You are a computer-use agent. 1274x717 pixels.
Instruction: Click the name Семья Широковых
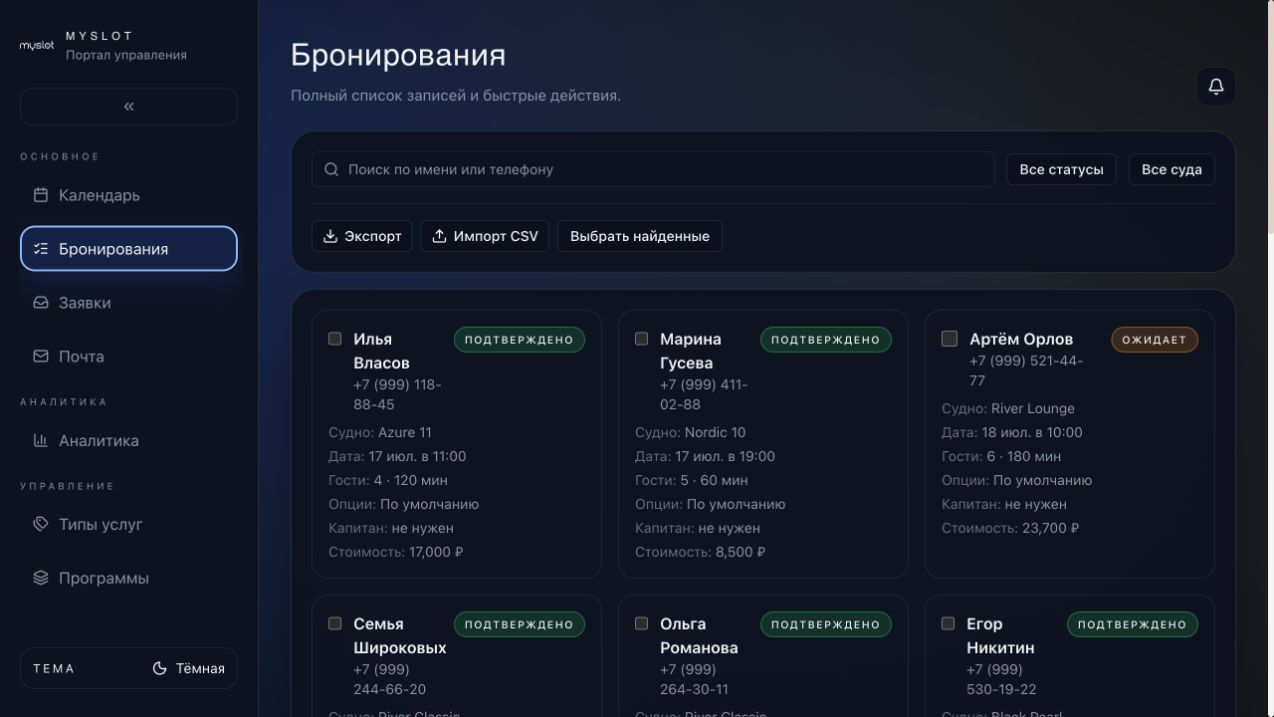(400, 636)
